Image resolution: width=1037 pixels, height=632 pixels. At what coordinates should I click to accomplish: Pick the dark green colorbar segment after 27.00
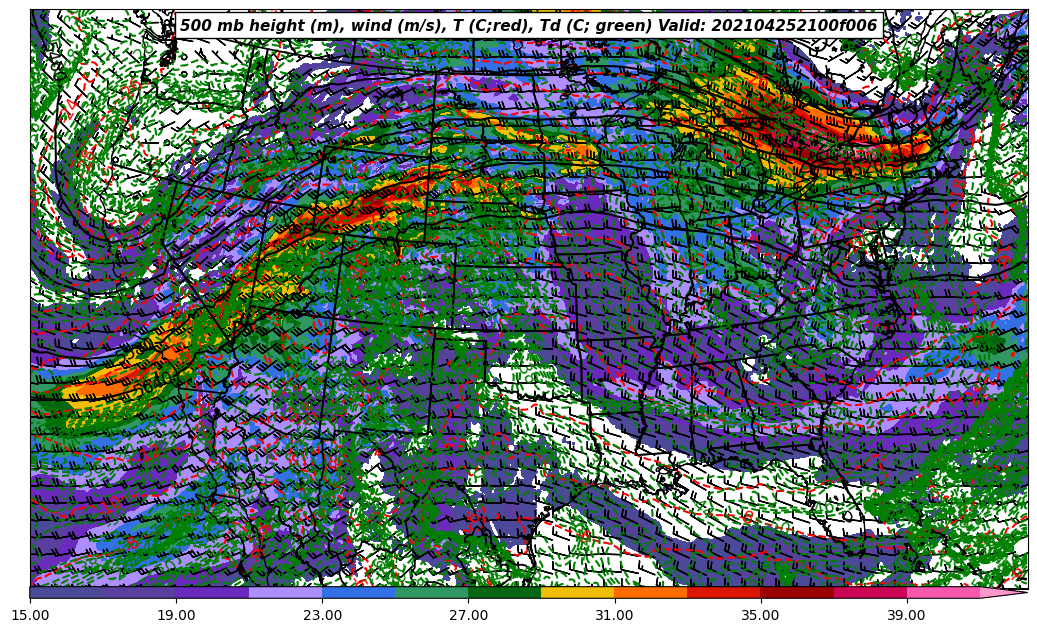tap(505, 592)
